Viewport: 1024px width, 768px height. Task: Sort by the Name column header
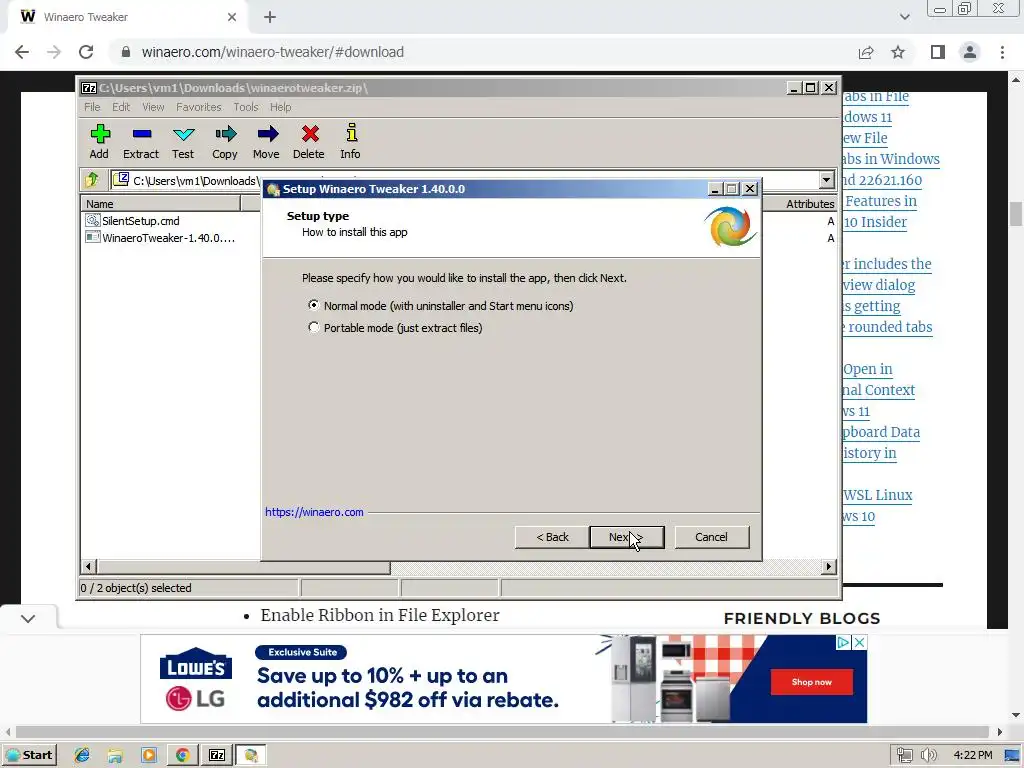coord(161,204)
